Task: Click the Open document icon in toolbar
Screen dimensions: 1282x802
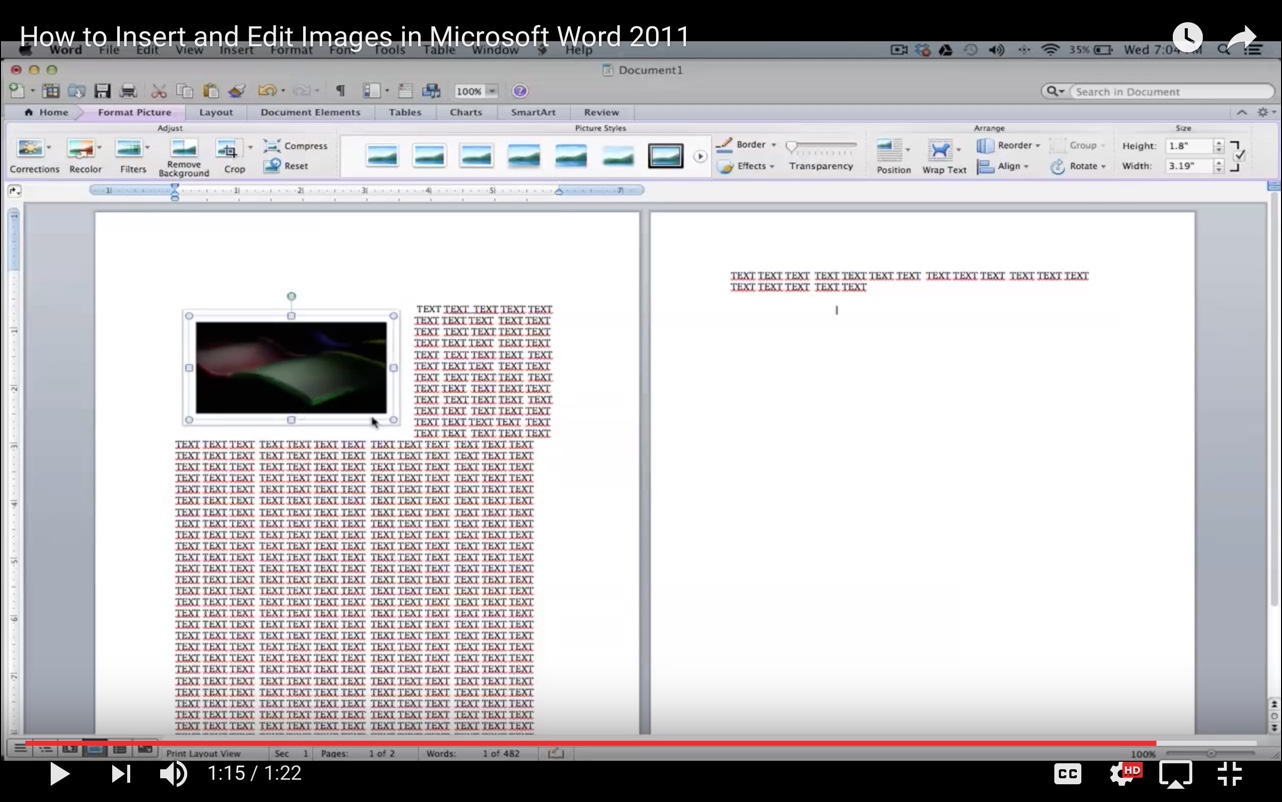Action: coord(76,91)
